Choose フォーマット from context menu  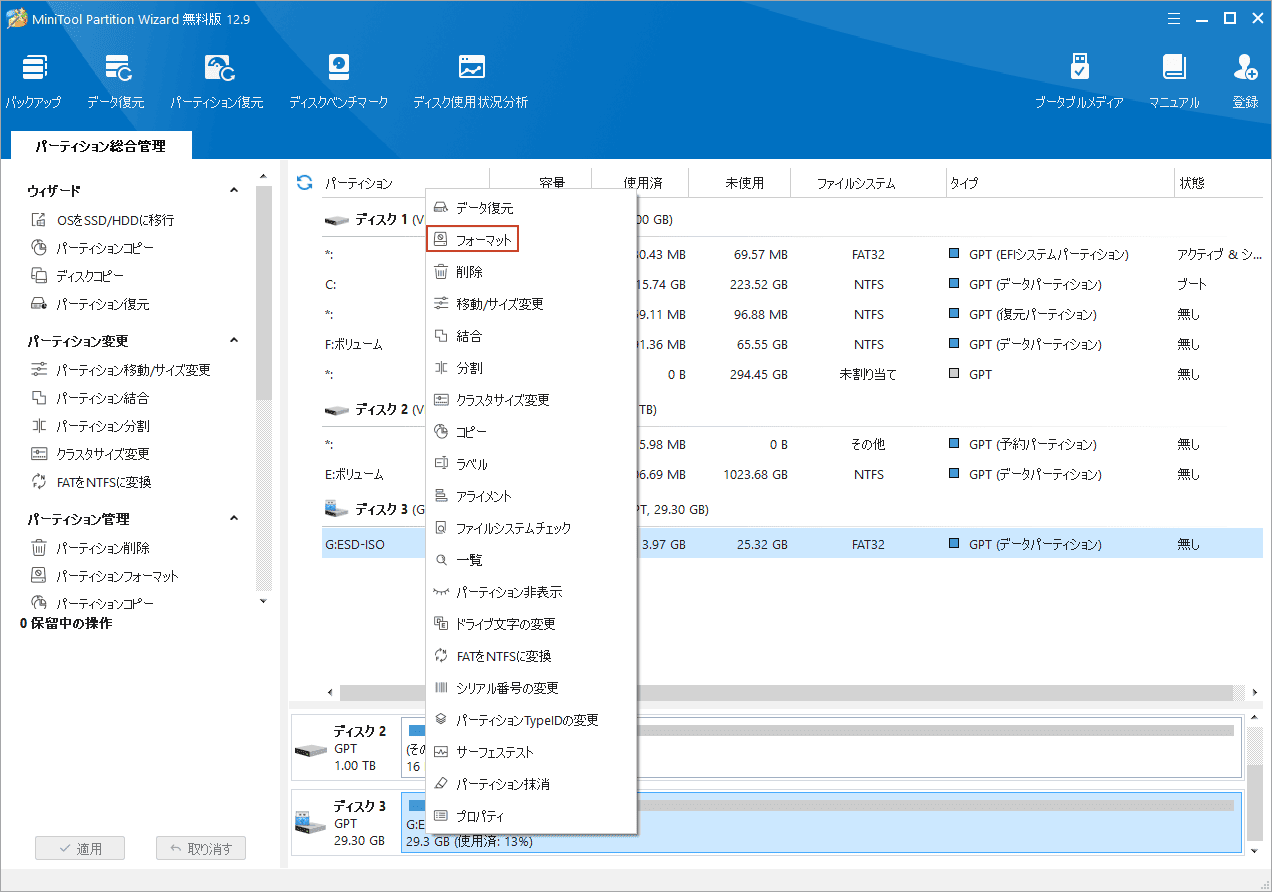(532, 240)
